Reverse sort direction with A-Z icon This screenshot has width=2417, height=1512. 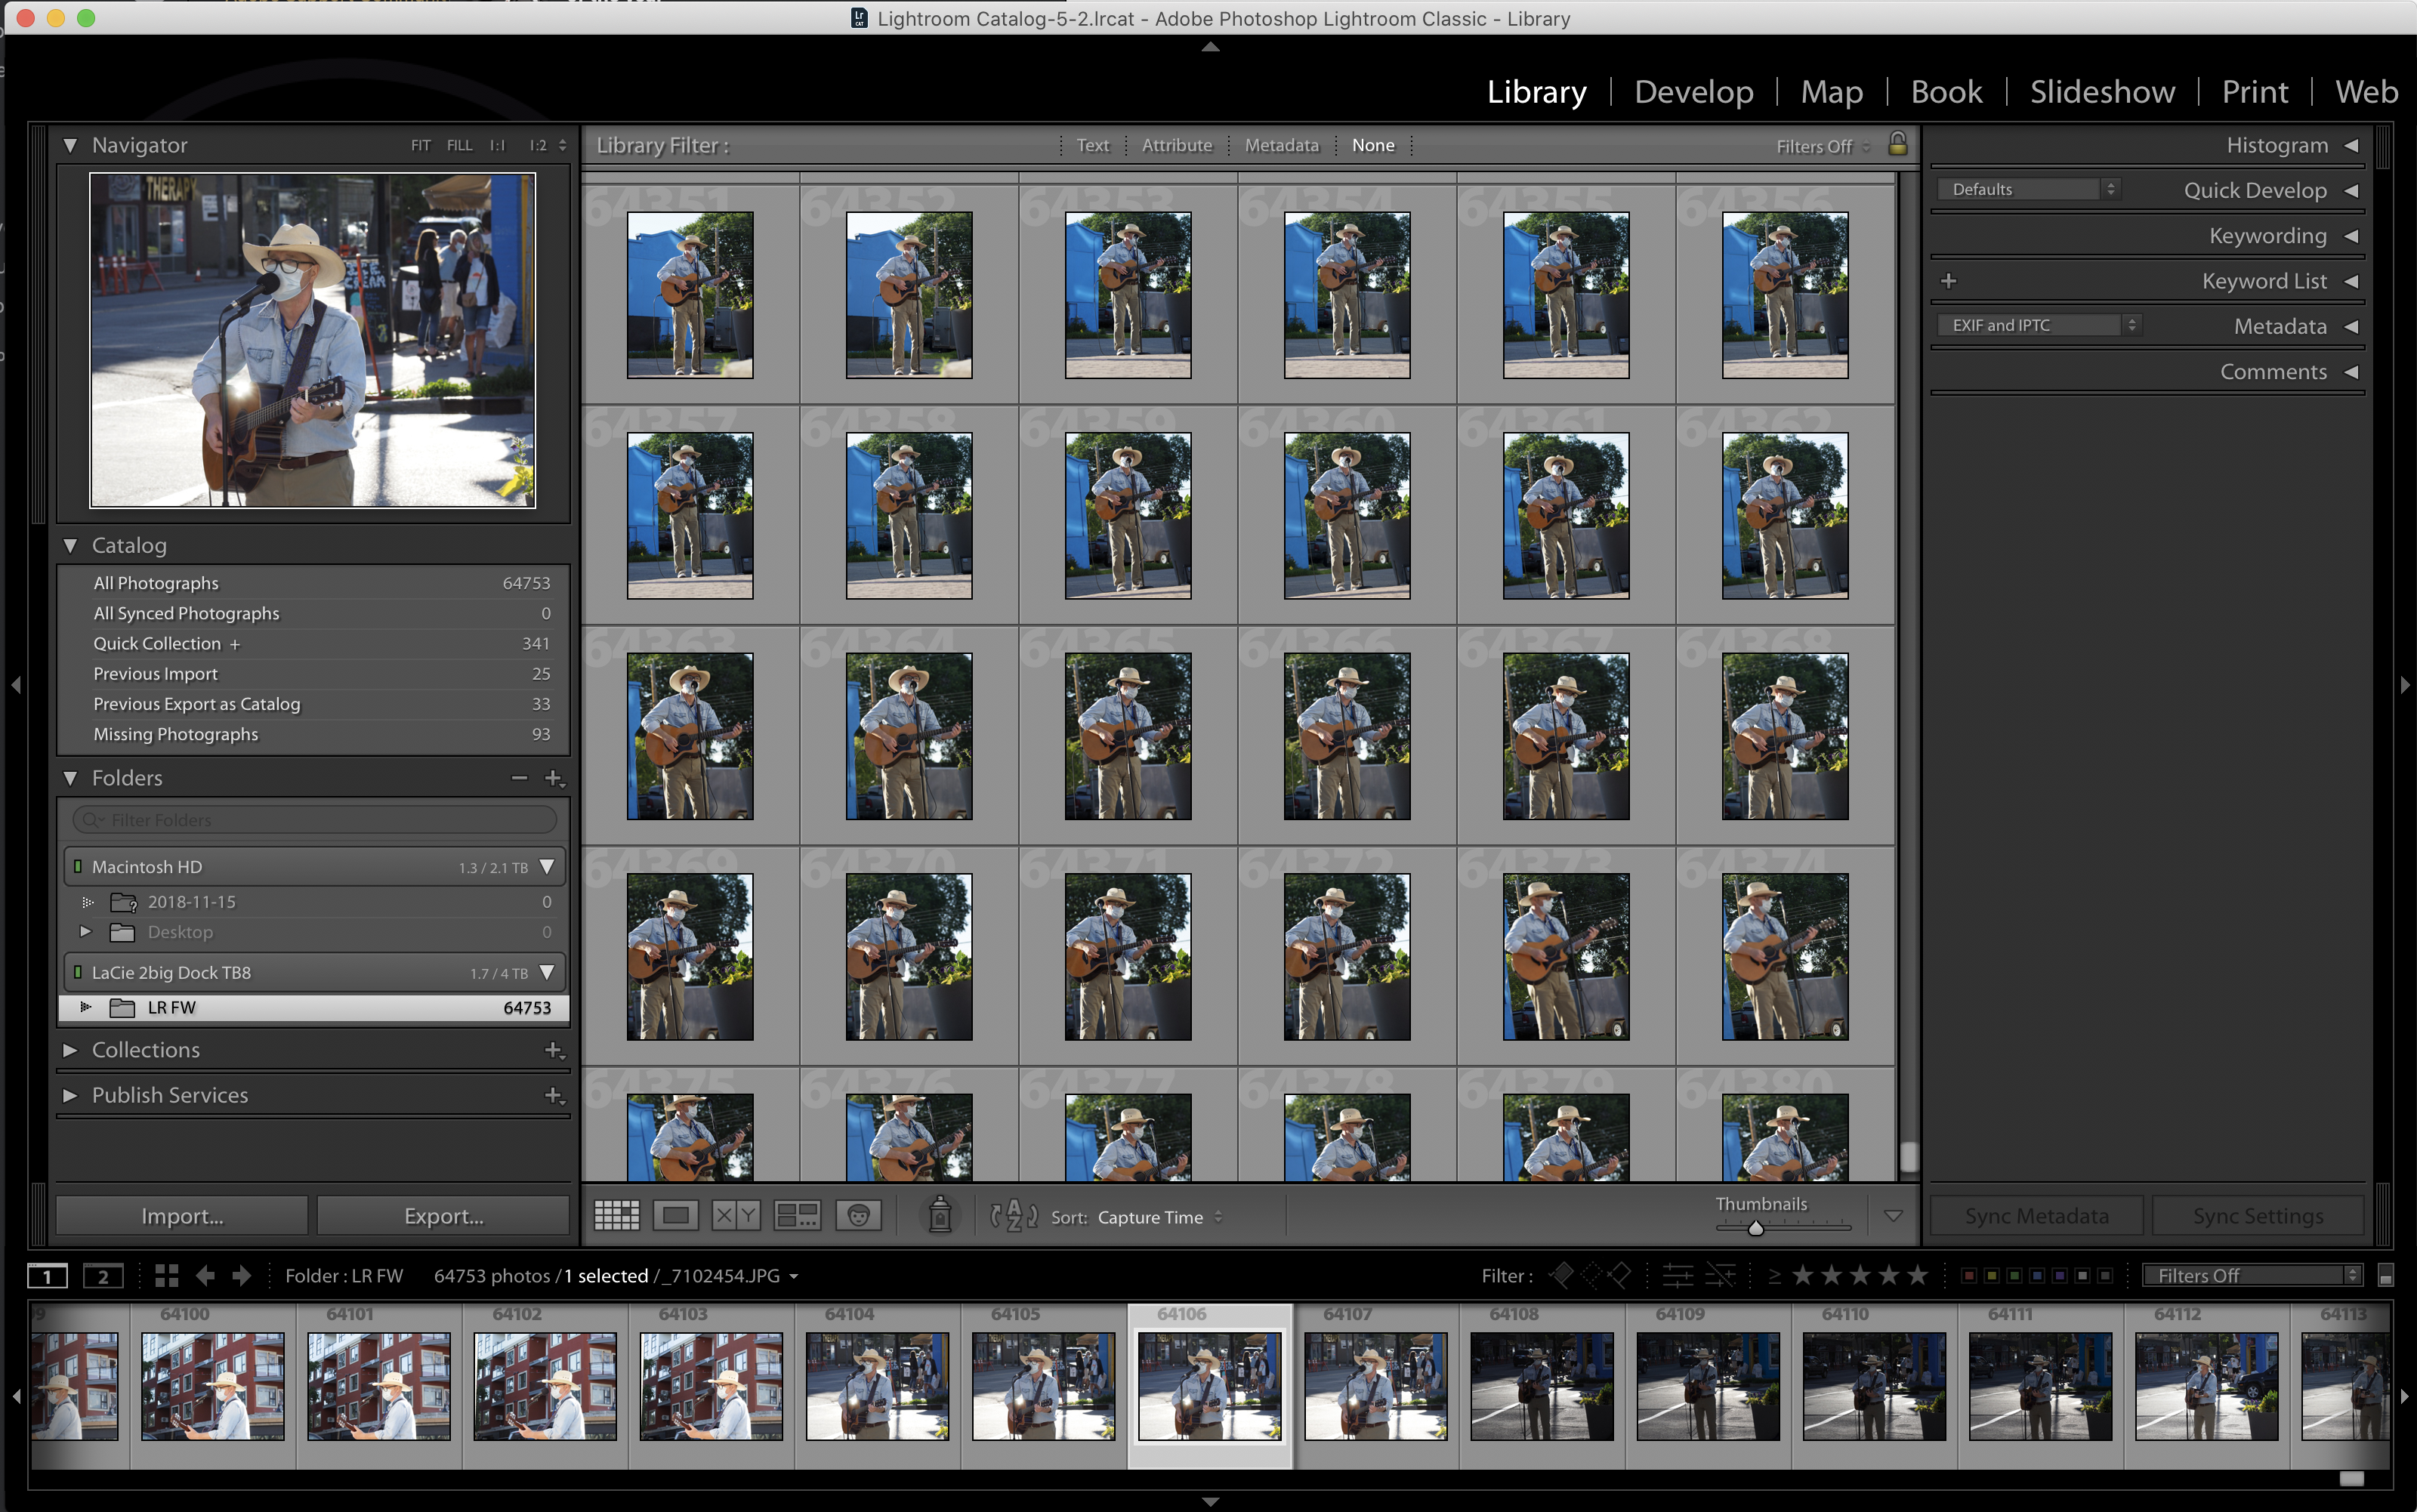1013,1216
